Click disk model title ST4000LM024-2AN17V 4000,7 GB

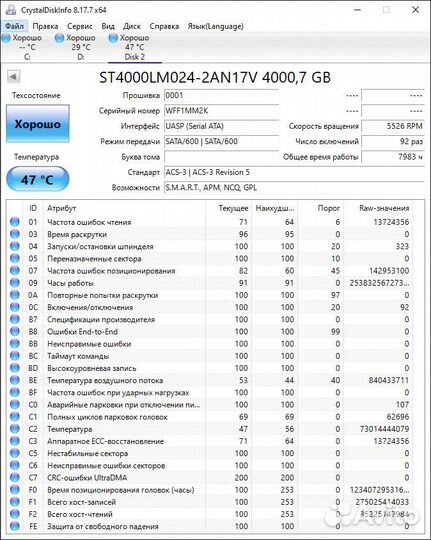(215, 77)
